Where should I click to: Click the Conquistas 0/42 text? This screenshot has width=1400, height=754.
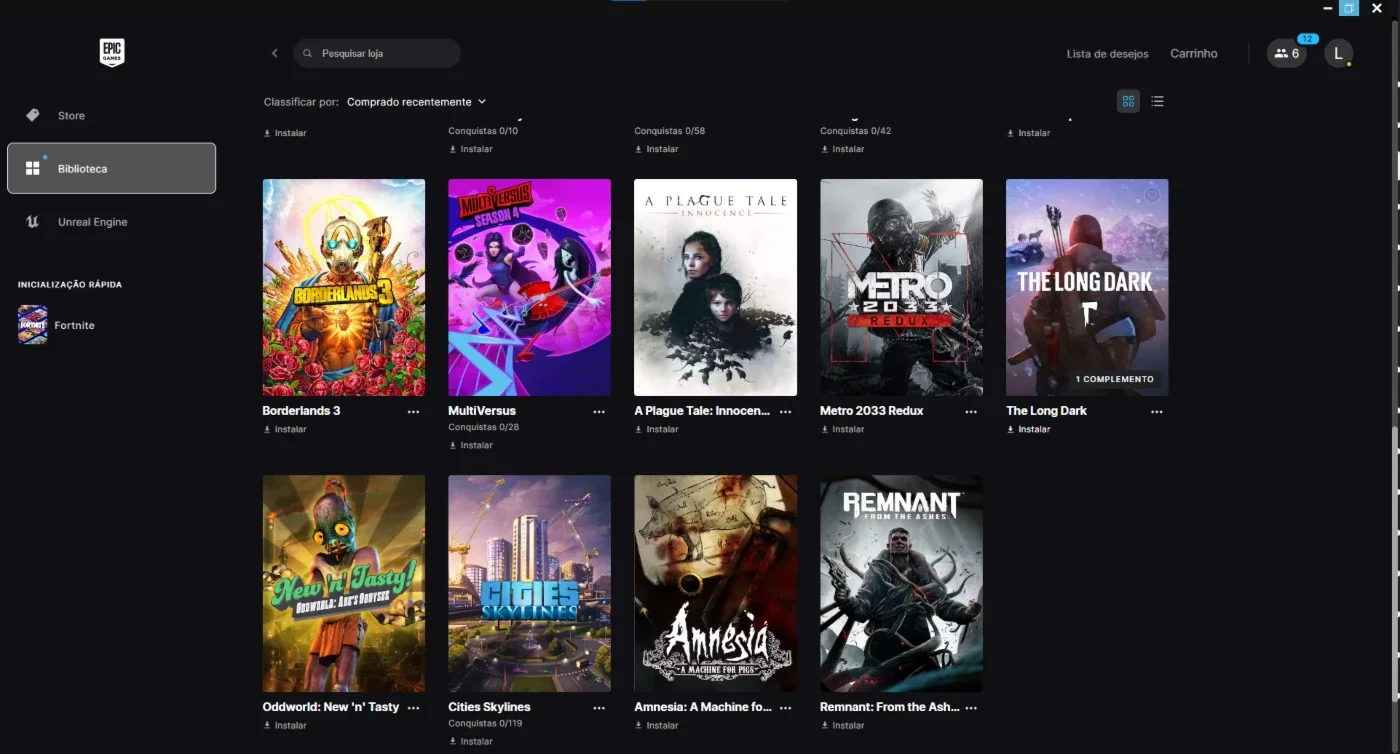click(x=855, y=131)
